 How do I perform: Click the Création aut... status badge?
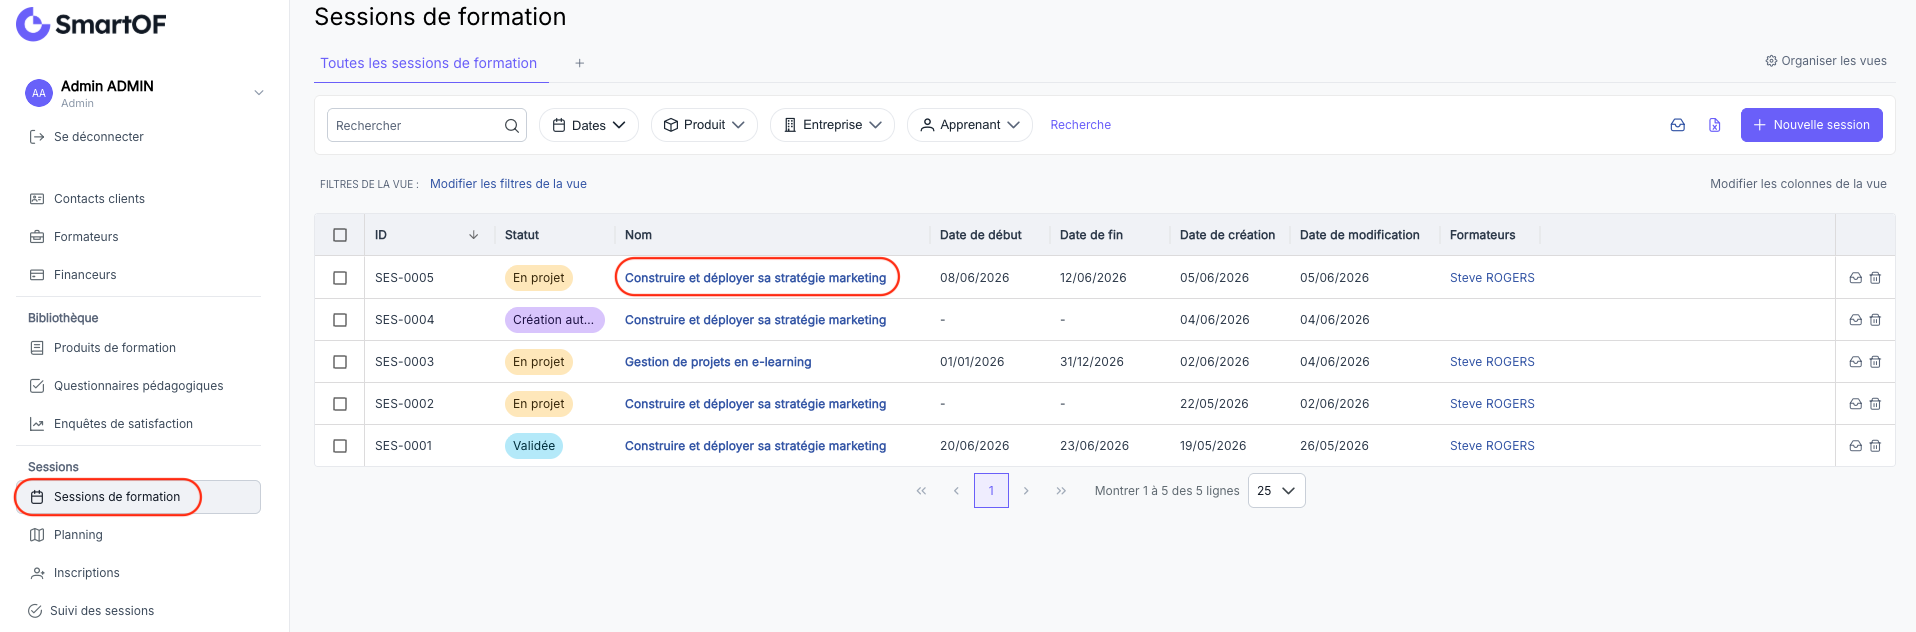click(554, 320)
